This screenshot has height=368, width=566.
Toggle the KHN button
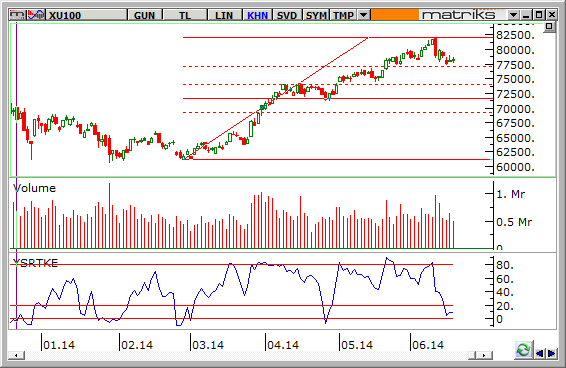[x=258, y=15]
